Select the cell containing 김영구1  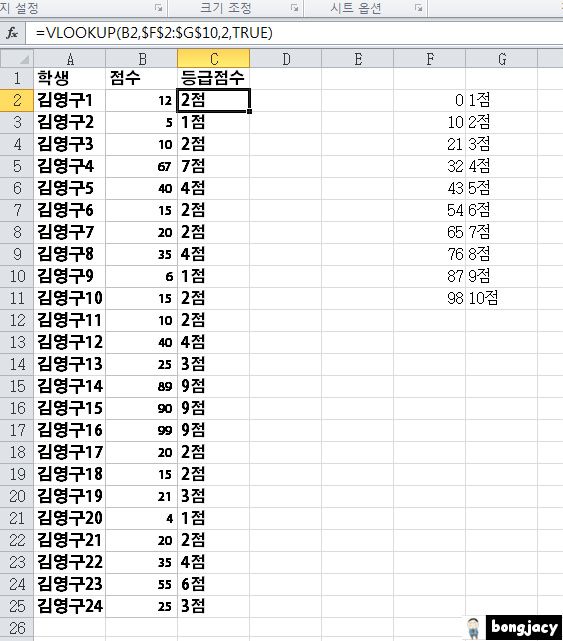(70, 100)
